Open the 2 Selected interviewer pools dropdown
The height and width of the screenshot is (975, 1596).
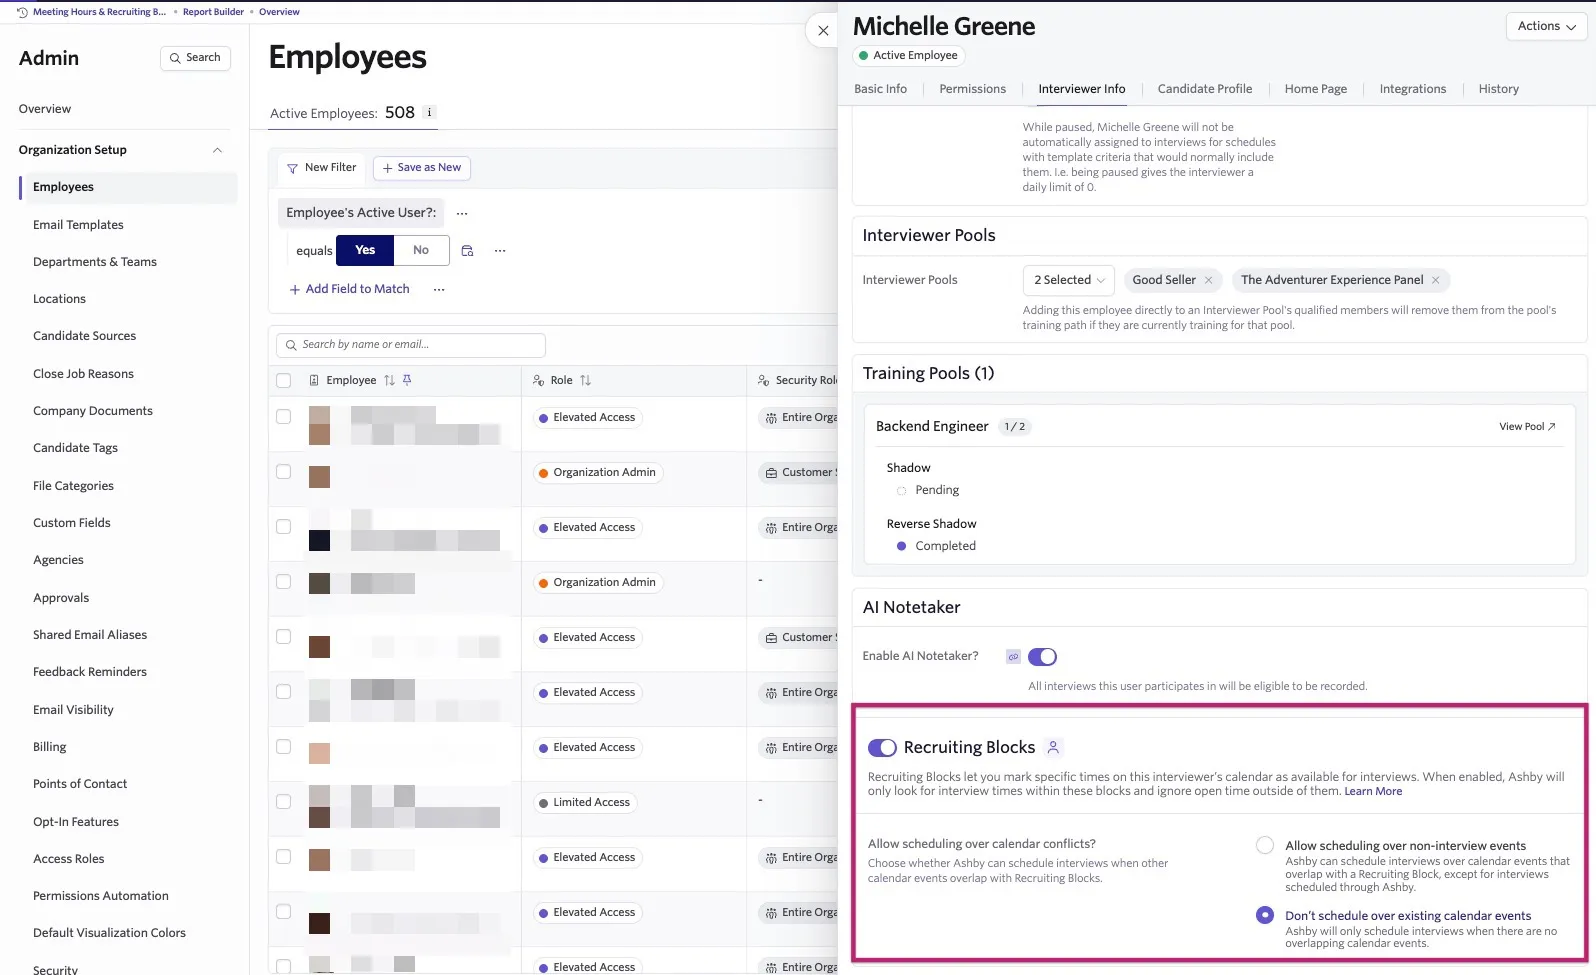tap(1068, 280)
